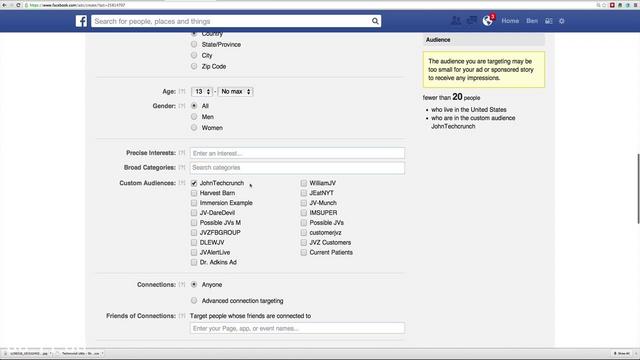Select the City location option
The image size is (640, 360).
click(x=194, y=55)
